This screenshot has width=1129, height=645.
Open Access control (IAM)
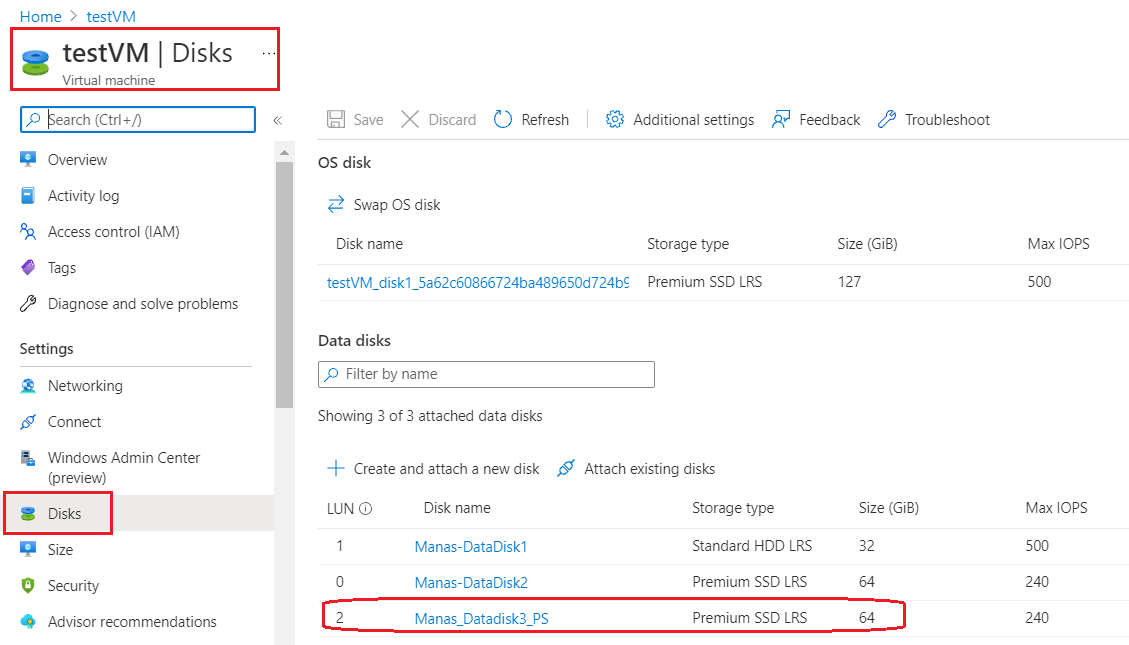click(114, 232)
